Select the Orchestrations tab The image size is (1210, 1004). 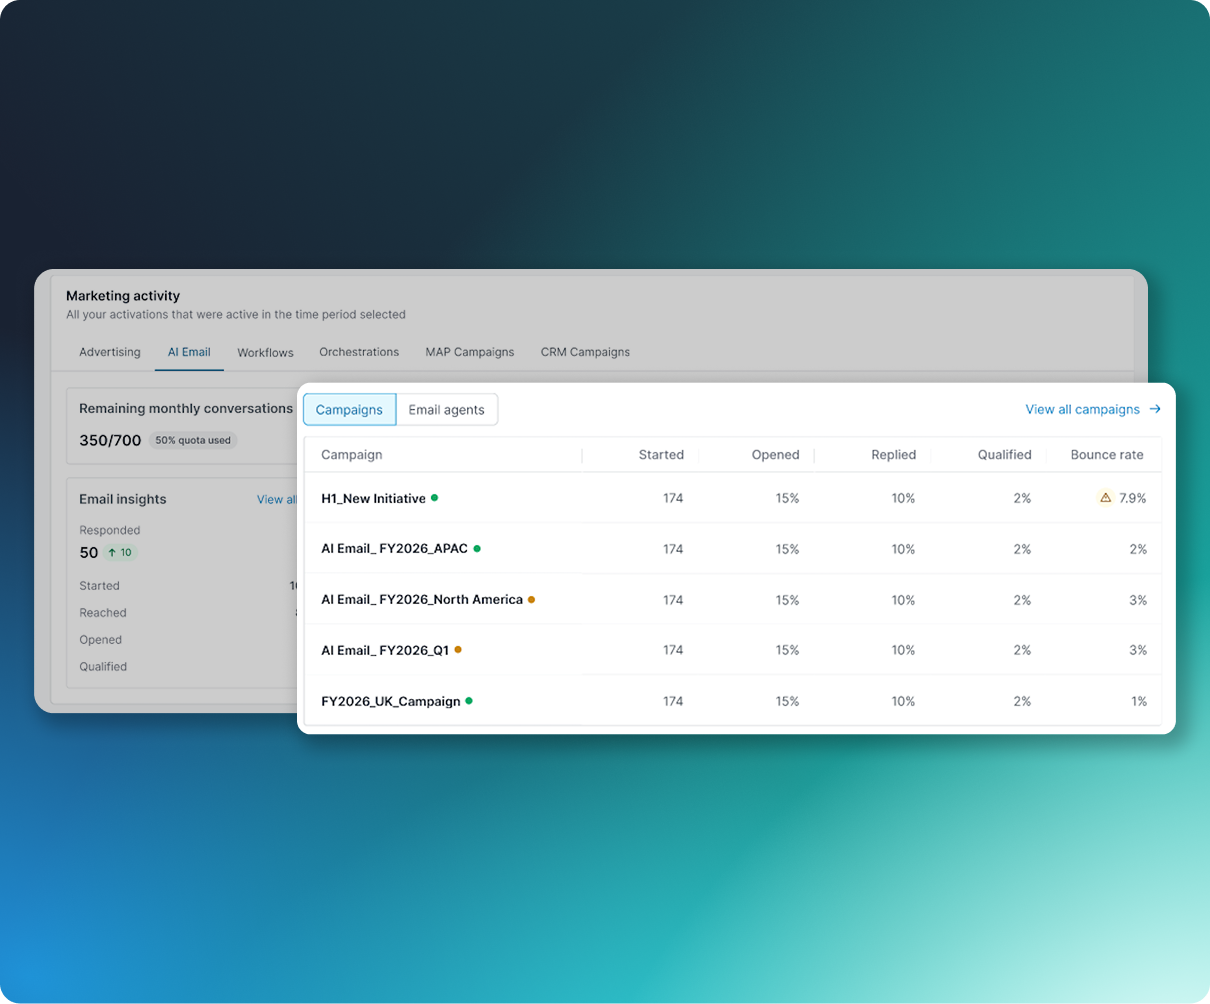point(359,352)
